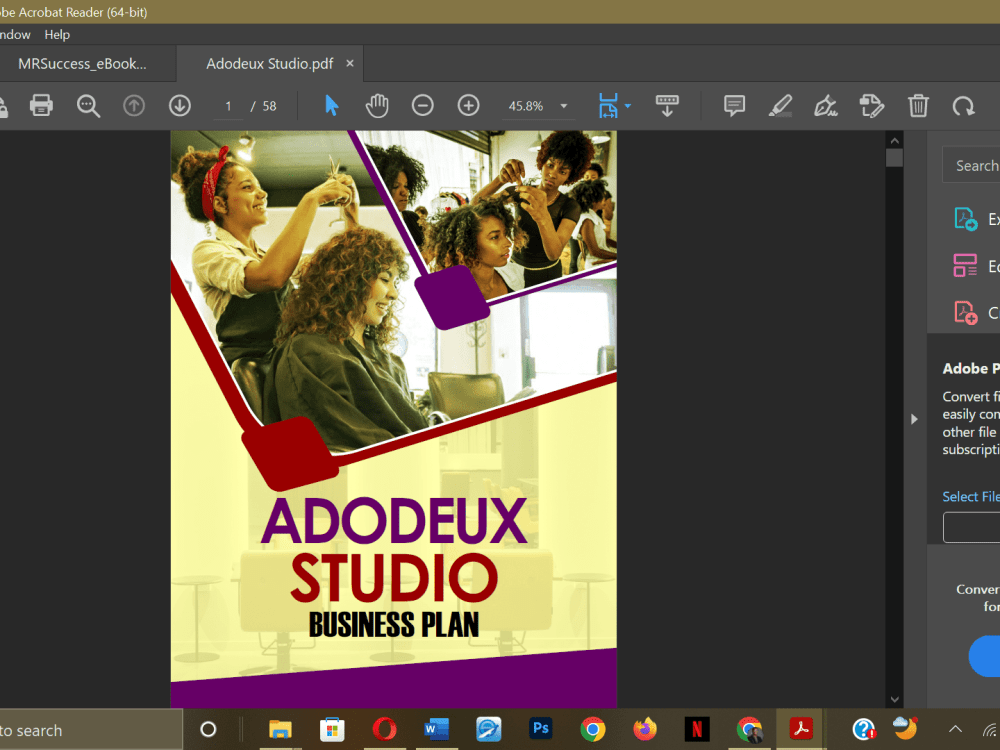Image resolution: width=1000 pixels, height=750 pixels.
Task: Click the vertical scrollbar thumb
Action: pos(894,158)
